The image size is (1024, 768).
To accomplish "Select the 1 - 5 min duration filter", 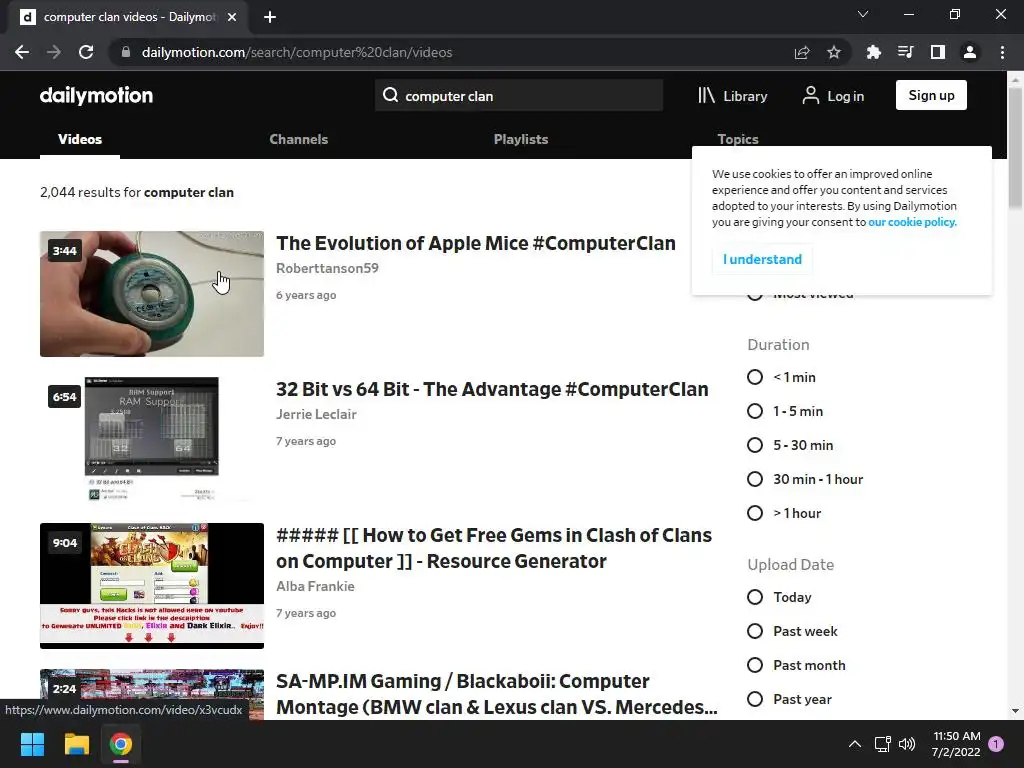I will (755, 411).
